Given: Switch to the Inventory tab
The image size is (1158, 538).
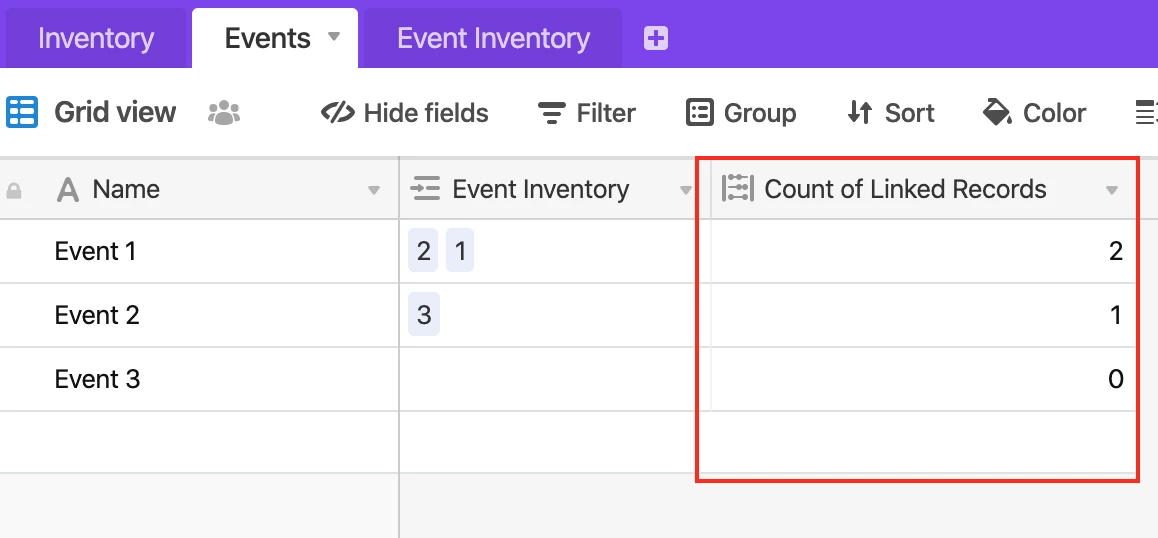Looking at the screenshot, I should (x=96, y=38).
